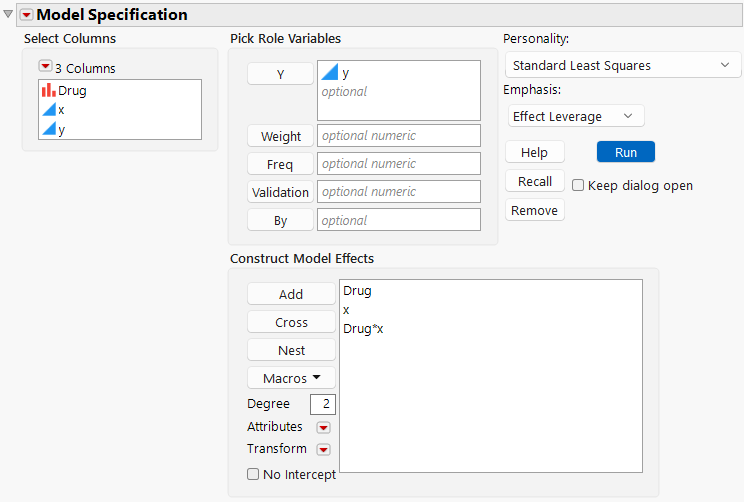This screenshot has width=744, height=502.
Task: Select the Drug*x interaction effect
Action: (363, 328)
